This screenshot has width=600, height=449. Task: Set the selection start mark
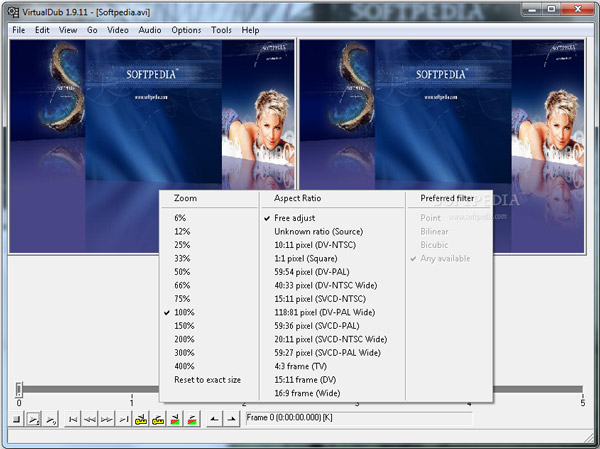pyautogui.click(x=214, y=420)
